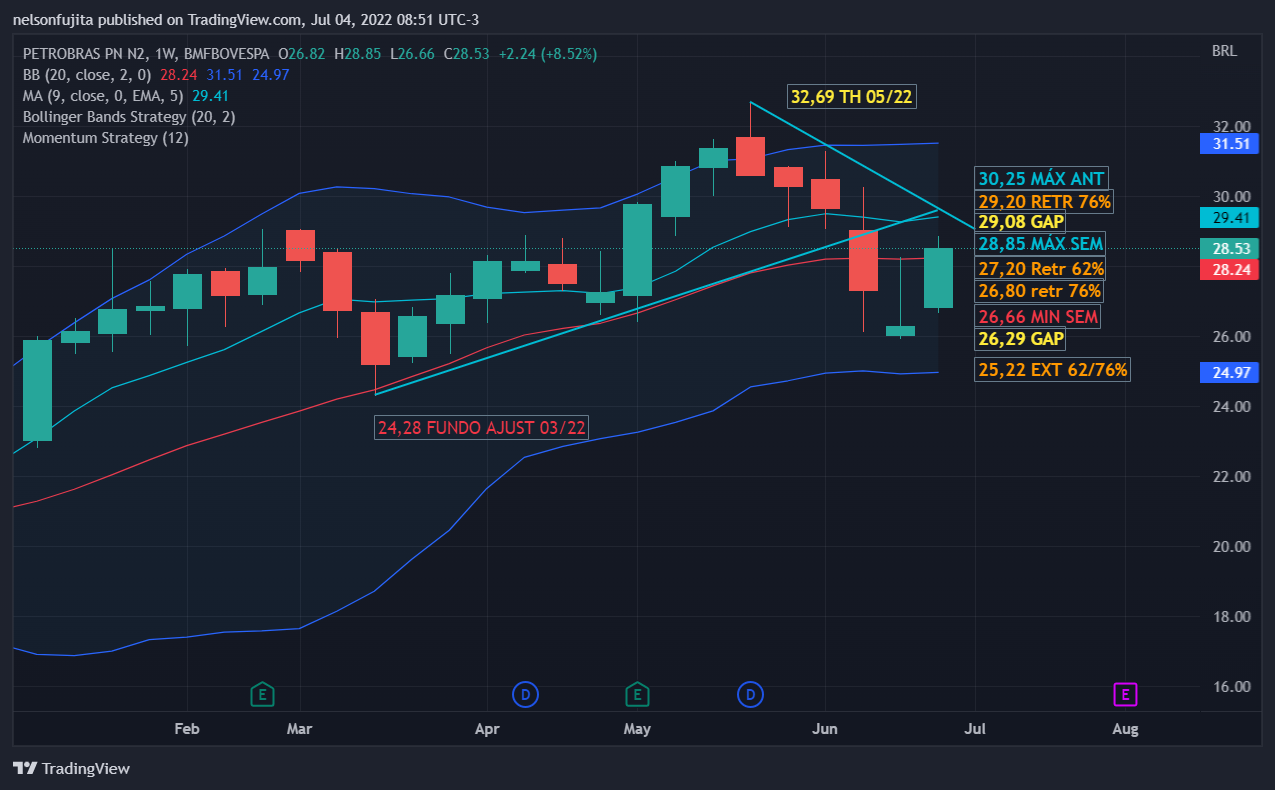This screenshot has height=790, width=1275.
Task: Click the 30,25 MÁX ANT level label
Action: tap(1041, 179)
